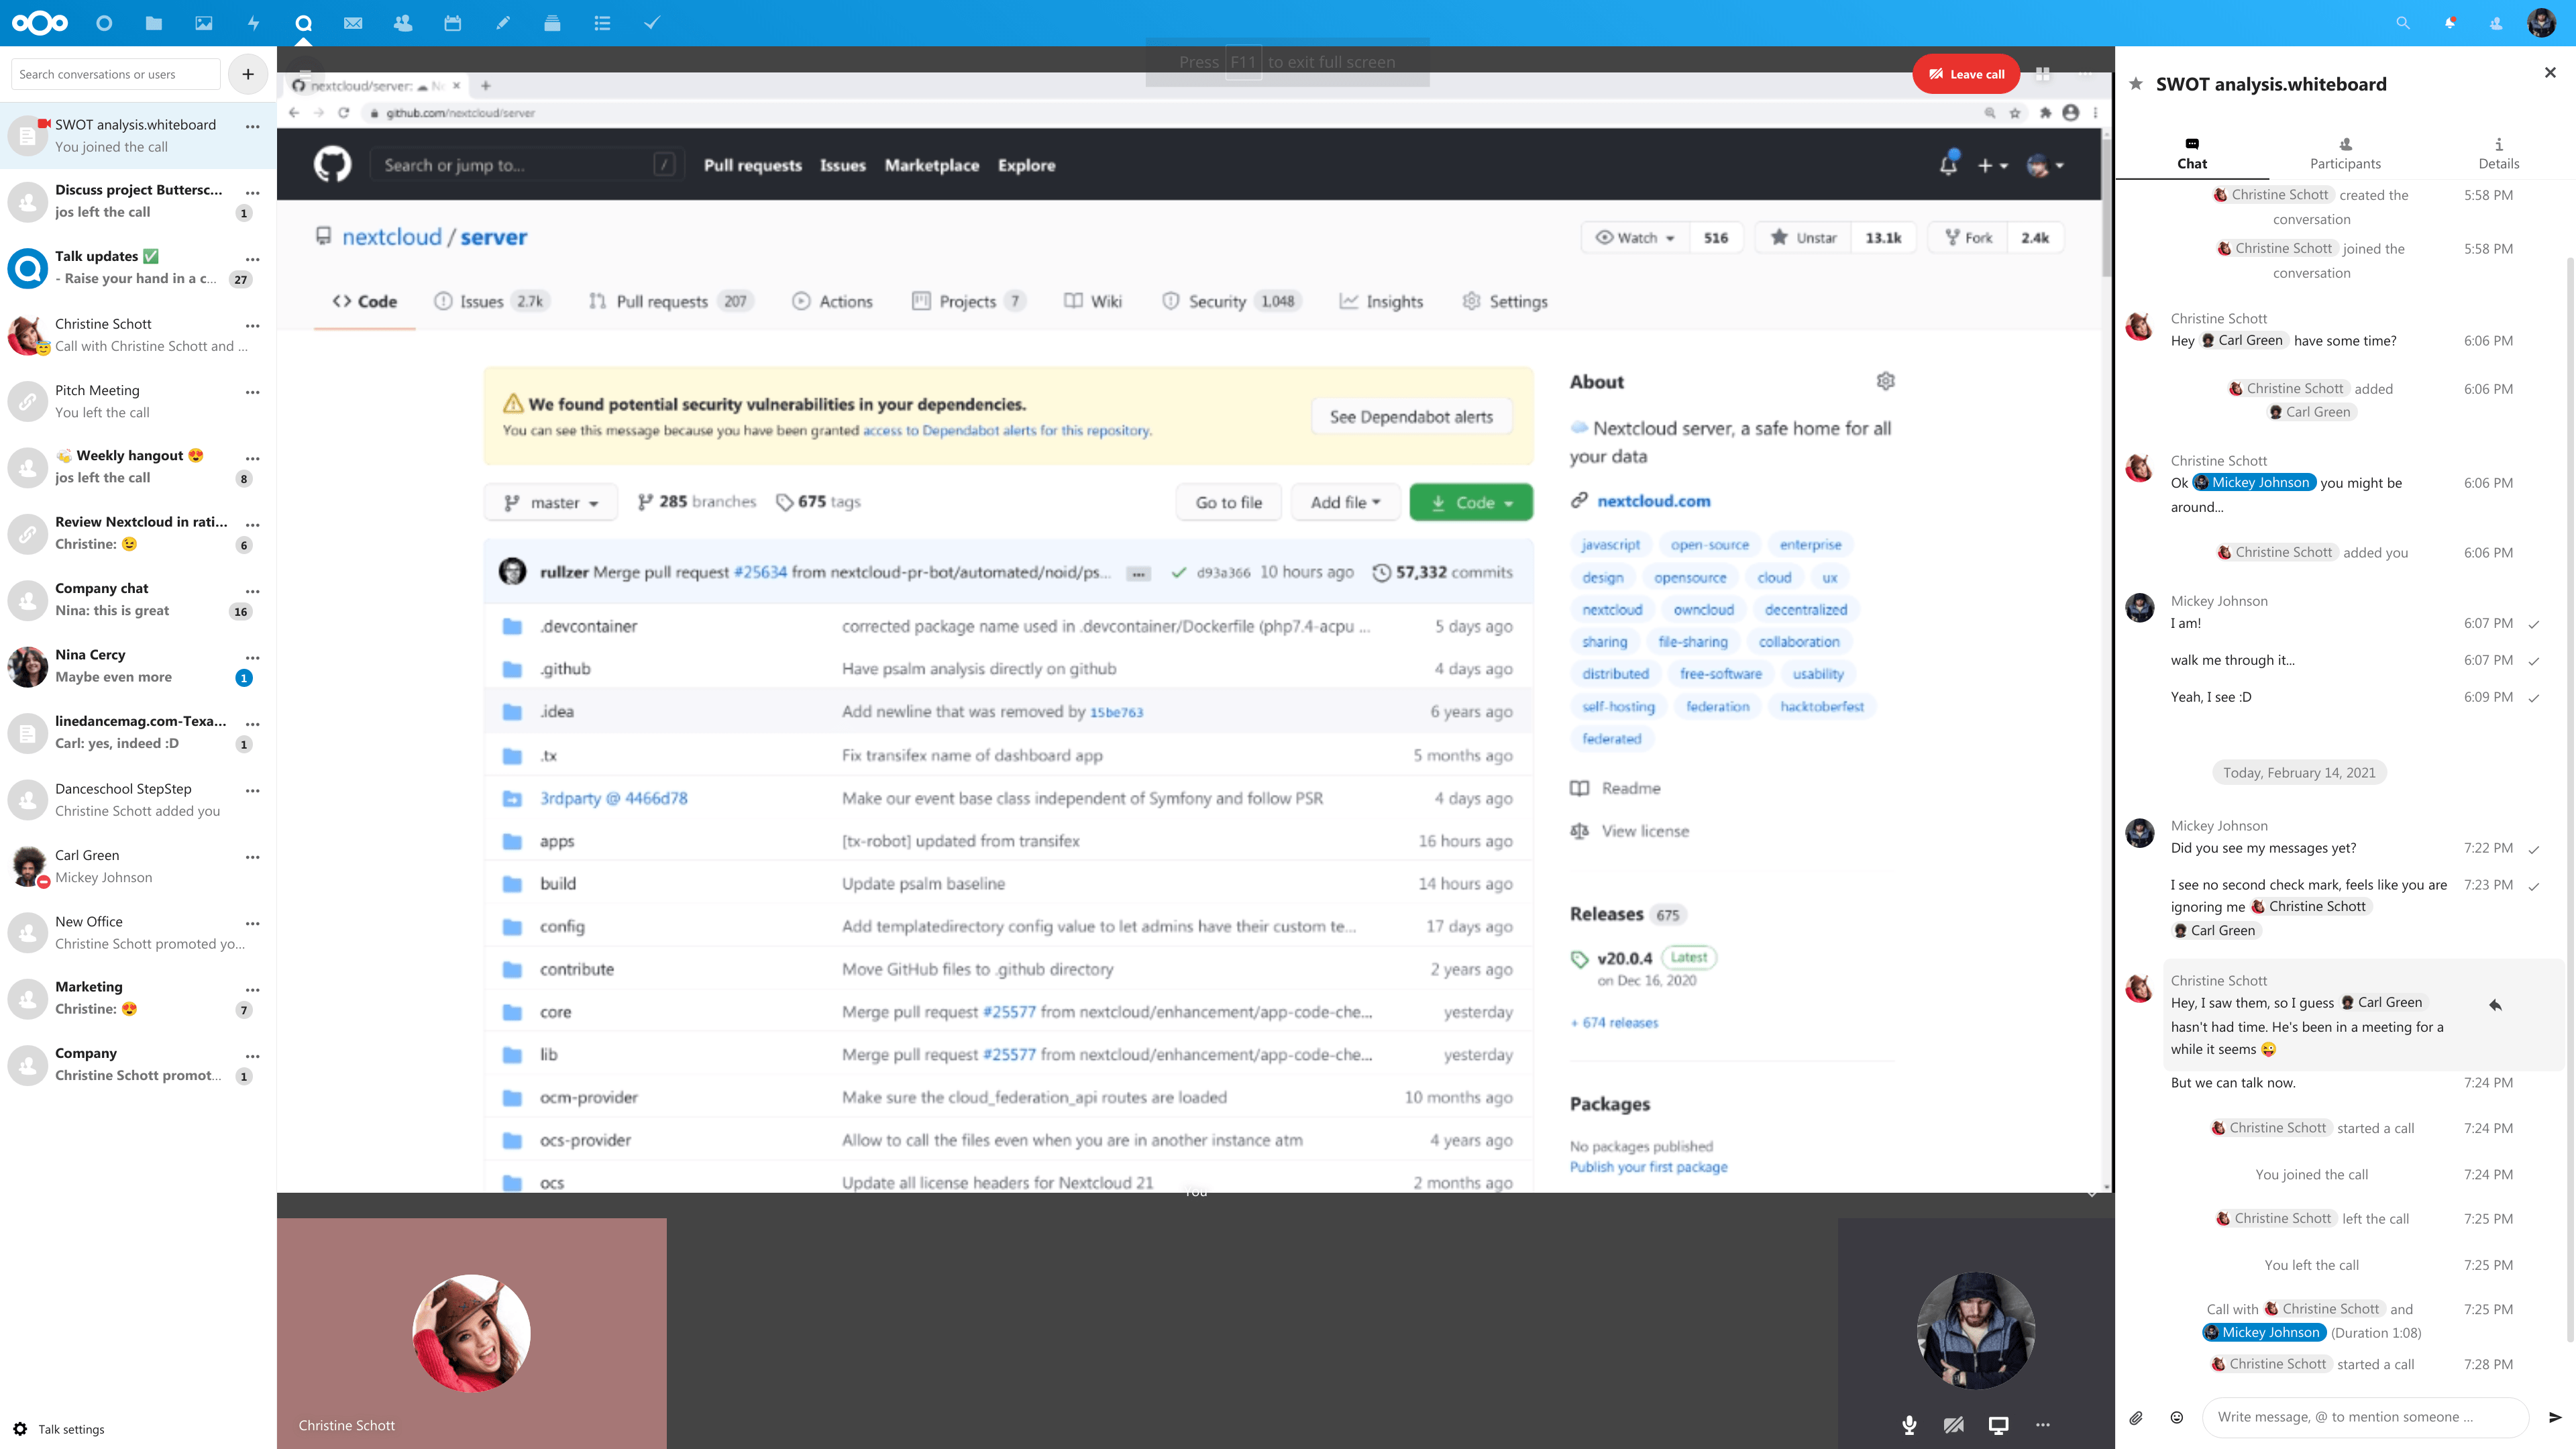Screen dimensions: 2576x1449
Task: Switch to the Details tab
Action: click(2498, 154)
